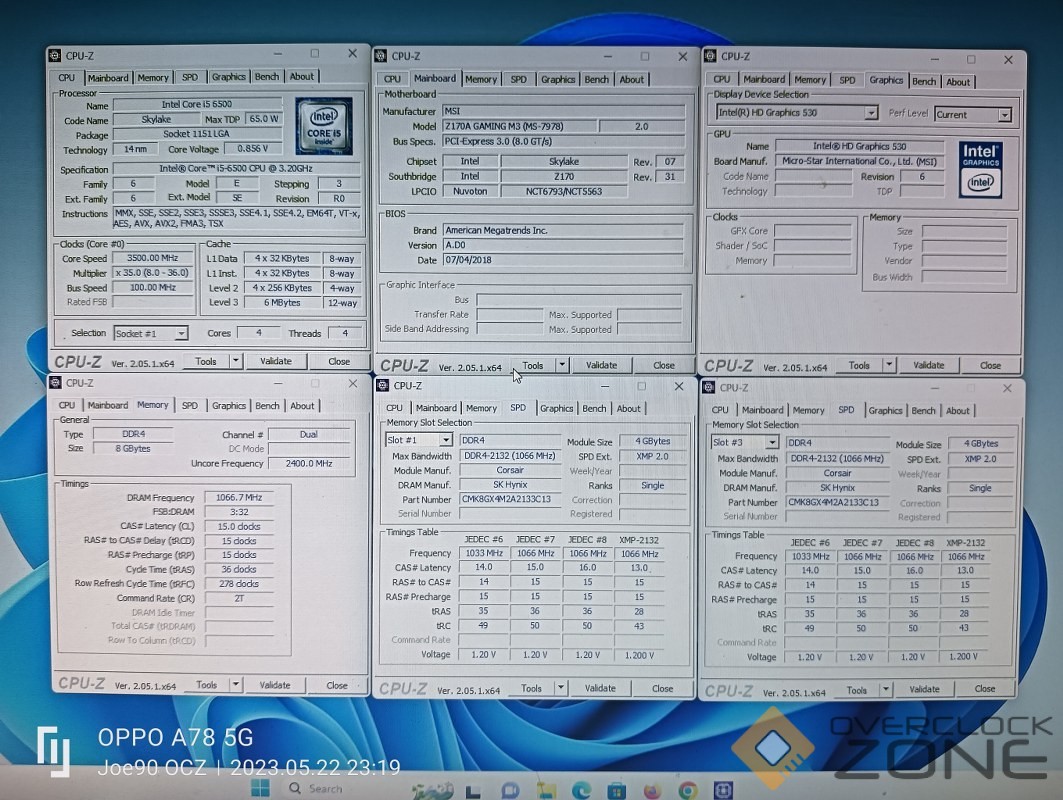
Task: Click the Core Speed 3500.00 MHz field
Action: 153,258
